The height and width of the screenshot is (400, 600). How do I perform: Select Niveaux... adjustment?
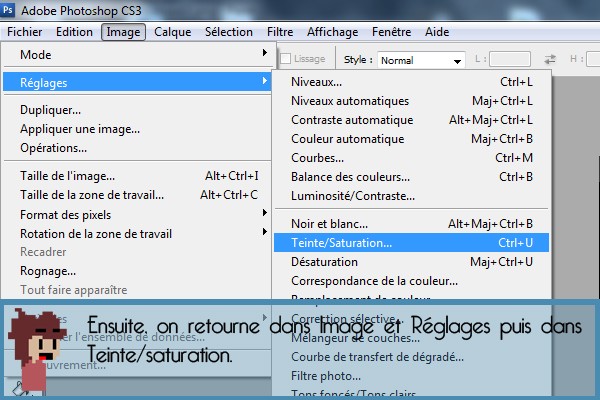click(411, 82)
